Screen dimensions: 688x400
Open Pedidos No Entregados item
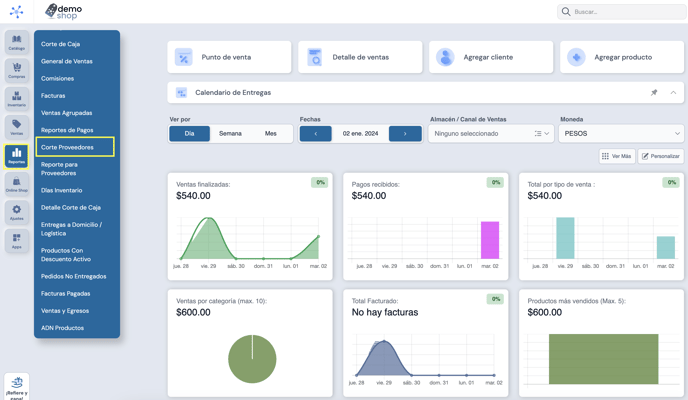74,276
